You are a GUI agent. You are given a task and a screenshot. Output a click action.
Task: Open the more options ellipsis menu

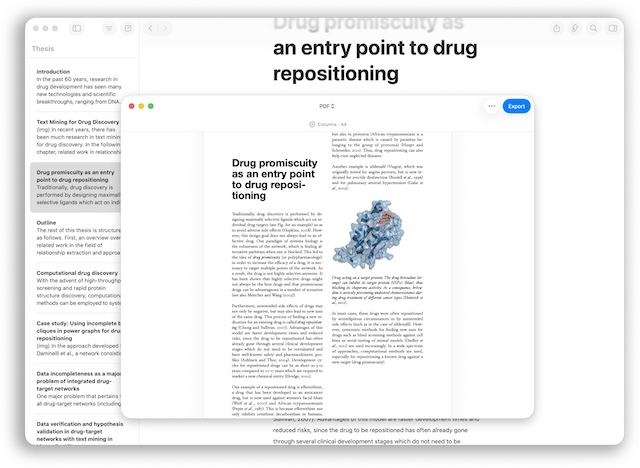(x=491, y=106)
